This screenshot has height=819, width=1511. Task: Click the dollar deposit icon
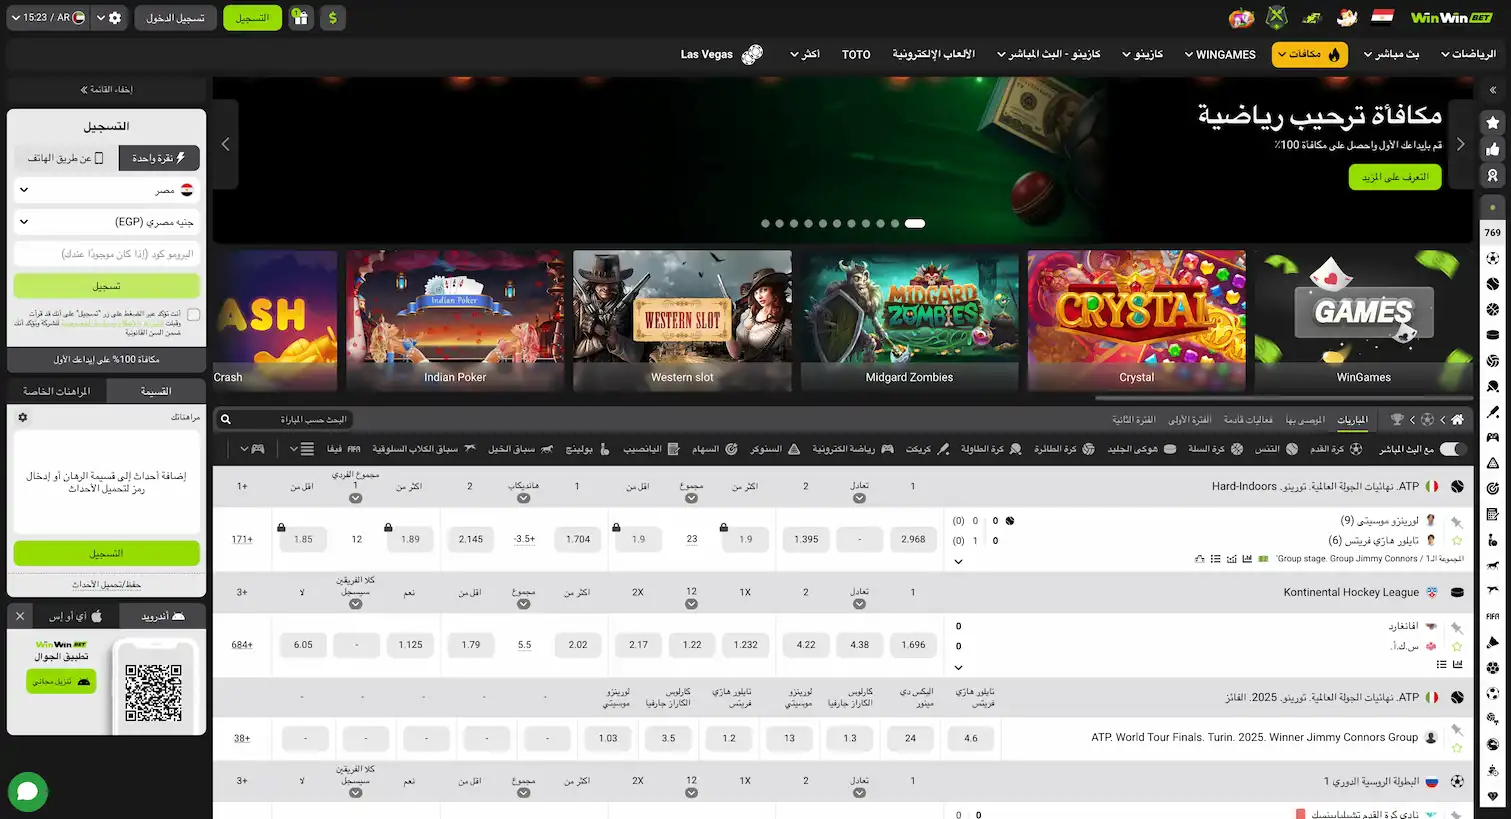[332, 18]
